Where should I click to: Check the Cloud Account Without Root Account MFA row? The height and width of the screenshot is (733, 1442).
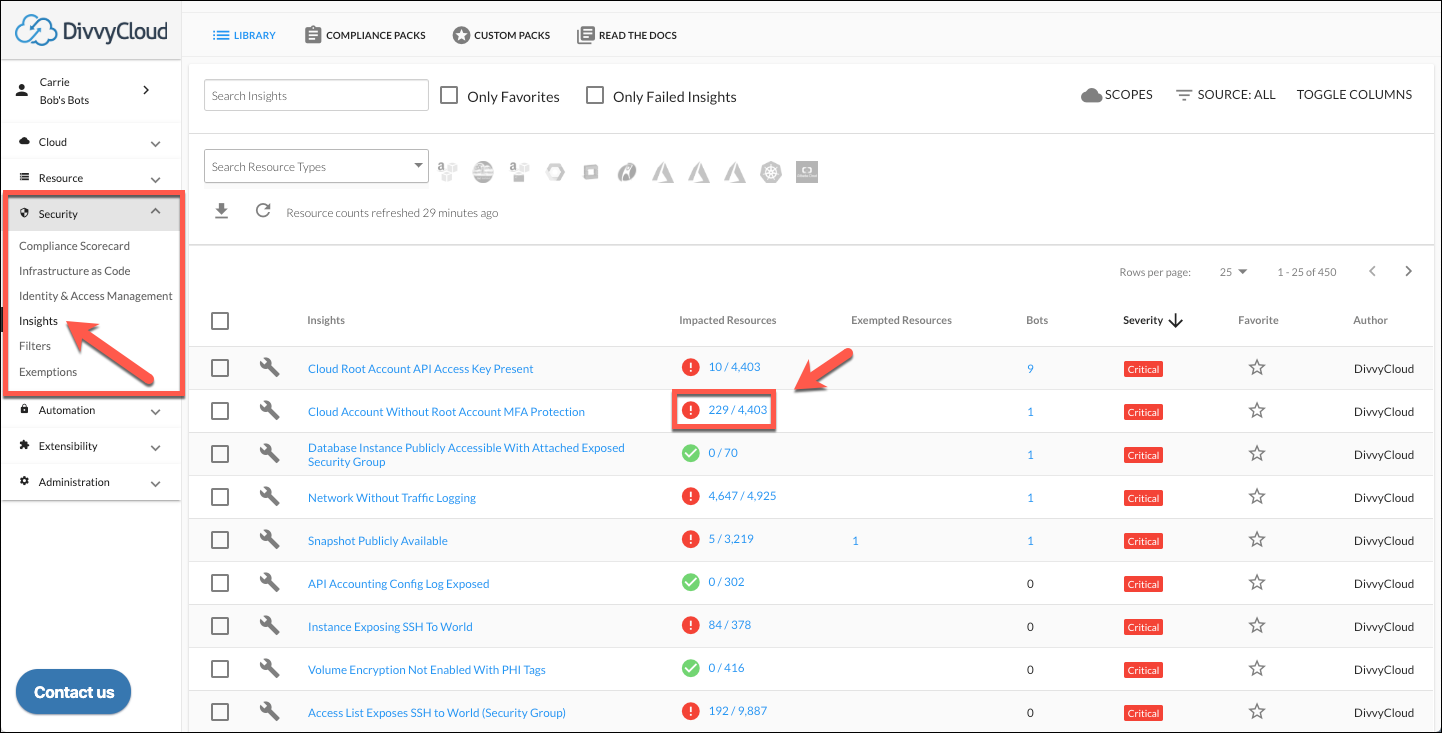tap(220, 411)
